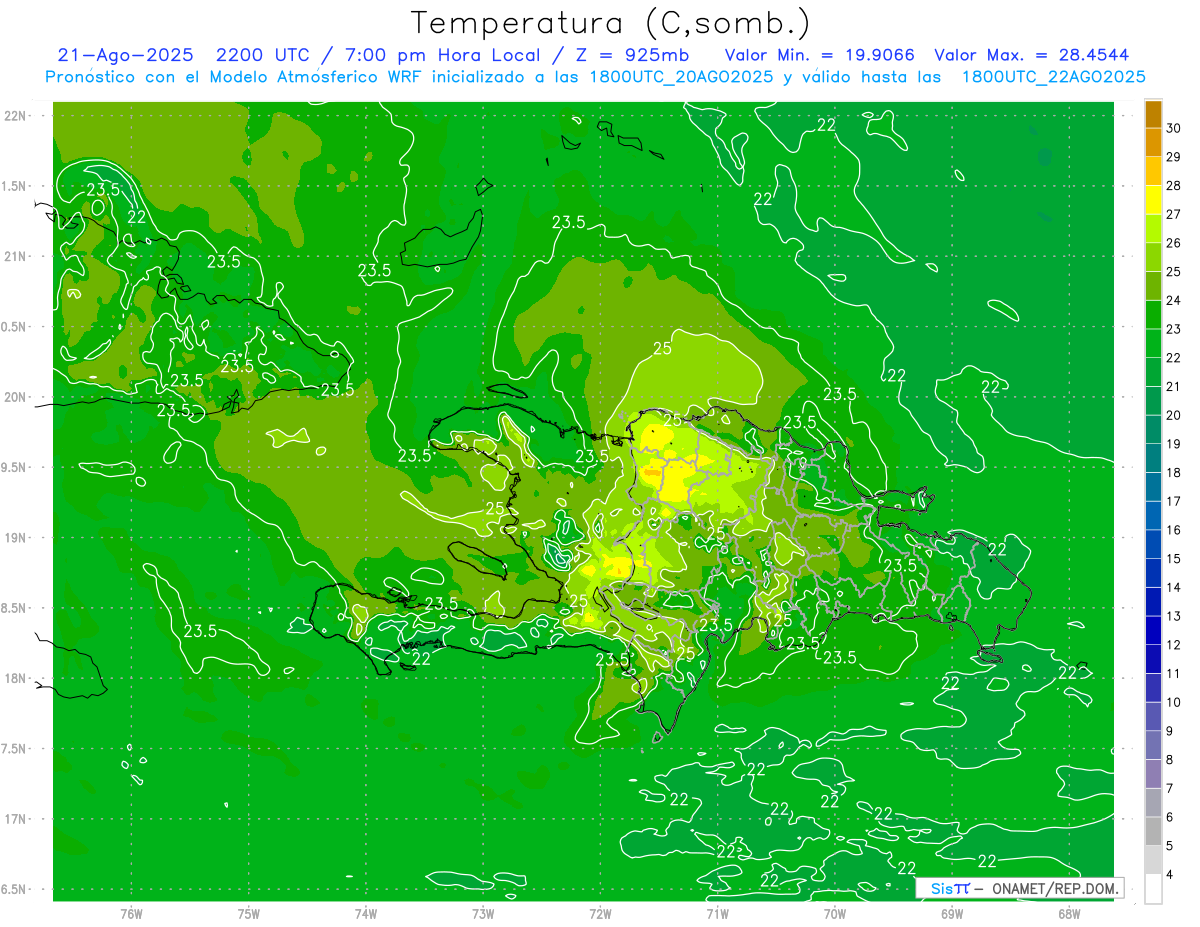Screen dimensions: 1200x927
Task: Click the 74W longitude axis label
Action: (x=365, y=913)
